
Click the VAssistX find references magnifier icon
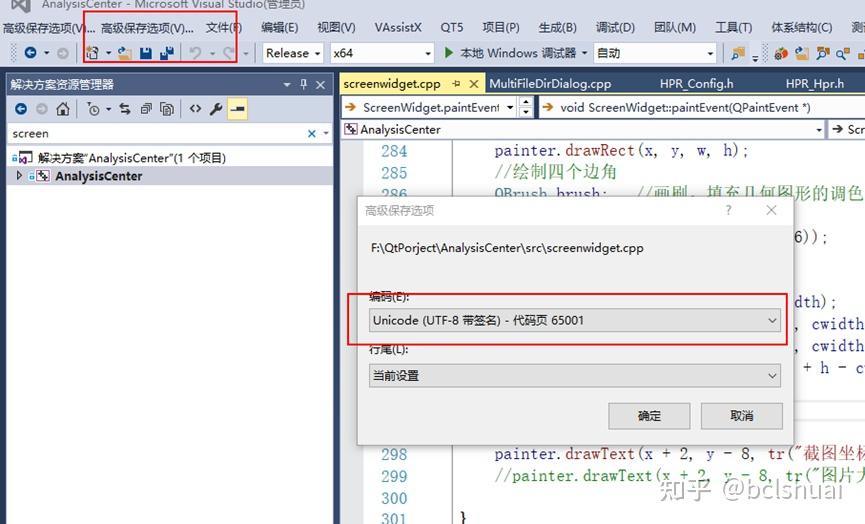pyautogui.click(x=842, y=54)
